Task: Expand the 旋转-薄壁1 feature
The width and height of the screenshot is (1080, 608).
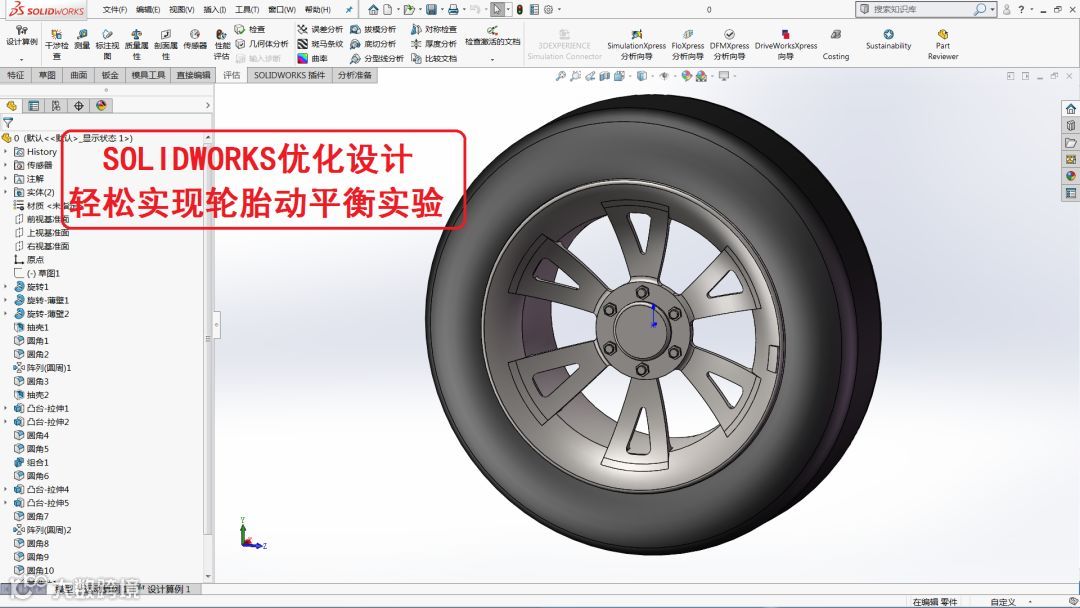Action: click(6, 300)
